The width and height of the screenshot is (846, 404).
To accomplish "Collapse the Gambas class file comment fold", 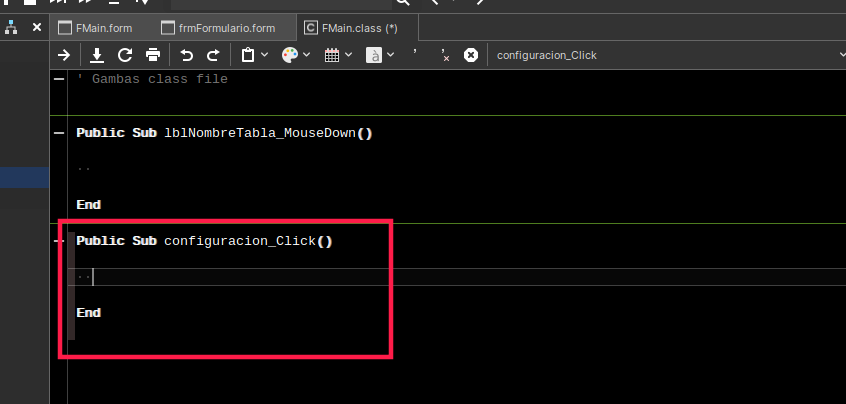I will tap(59, 79).
